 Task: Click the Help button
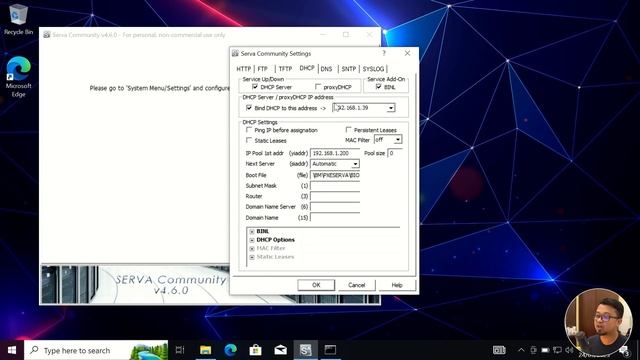click(397, 285)
